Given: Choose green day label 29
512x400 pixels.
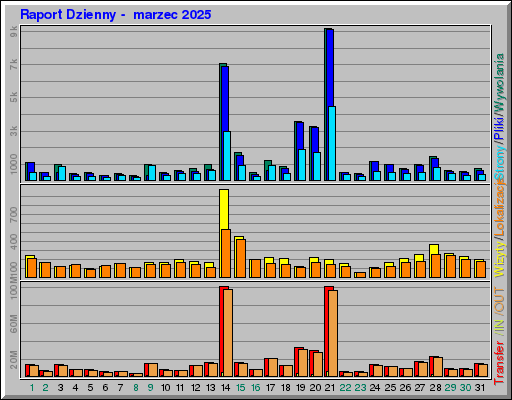Looking at the screenshot, I should pyautogui.click(x=450, y=388).
